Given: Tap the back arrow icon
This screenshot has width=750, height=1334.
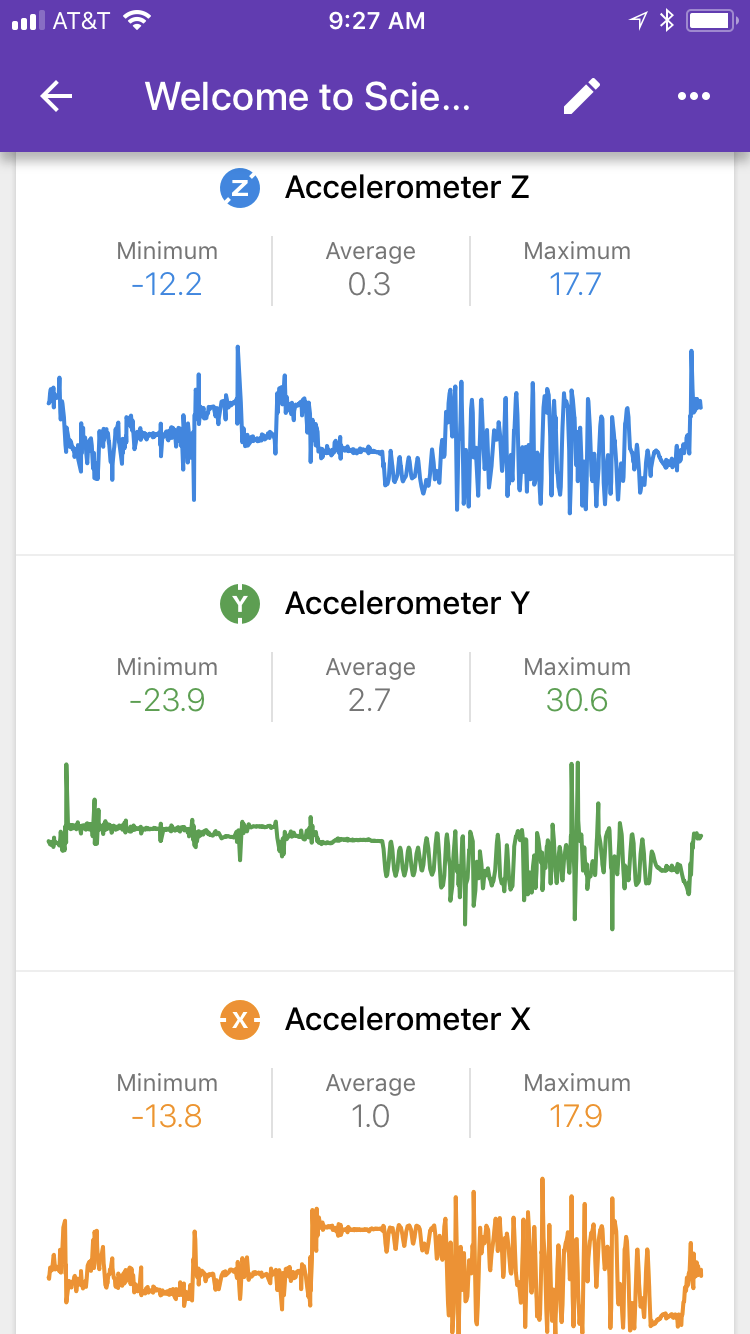Looking at the screenshot, I should coord(57,97).
